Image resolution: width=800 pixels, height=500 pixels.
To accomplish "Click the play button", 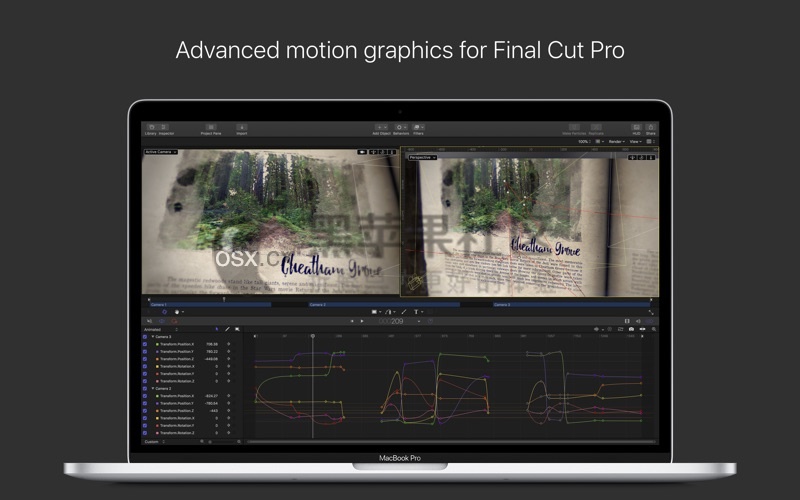I will (x=362, y=321).
